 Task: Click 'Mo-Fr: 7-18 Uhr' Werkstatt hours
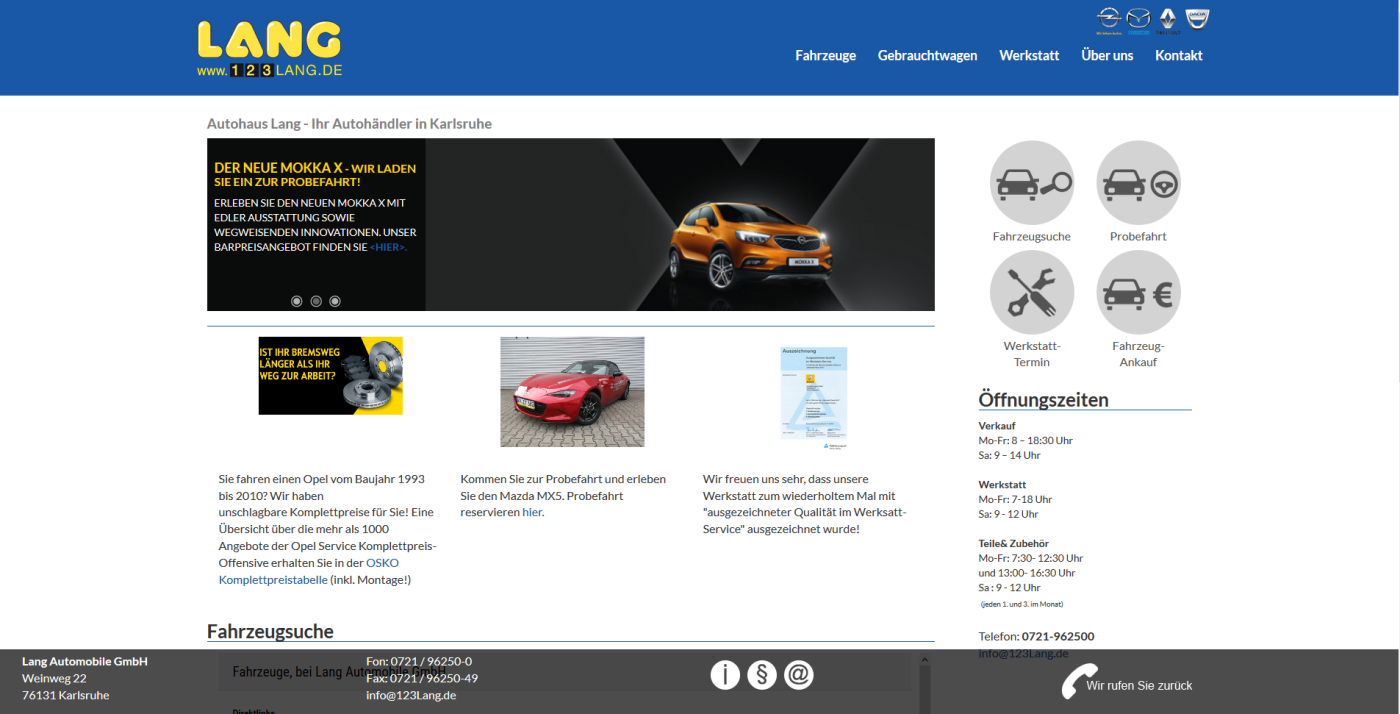[1015, 499]
